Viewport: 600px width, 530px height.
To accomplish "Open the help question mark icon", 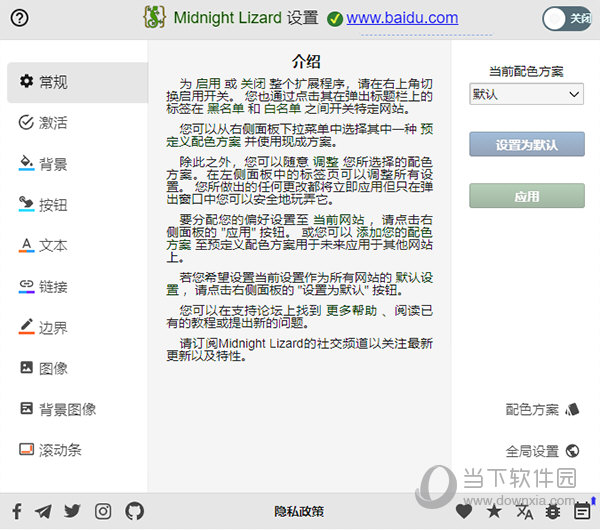I will [x=20, y=18].
